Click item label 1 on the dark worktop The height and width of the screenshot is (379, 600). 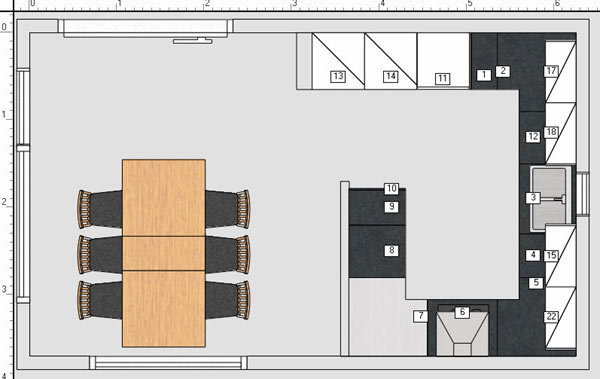click(x=484, y=74)
